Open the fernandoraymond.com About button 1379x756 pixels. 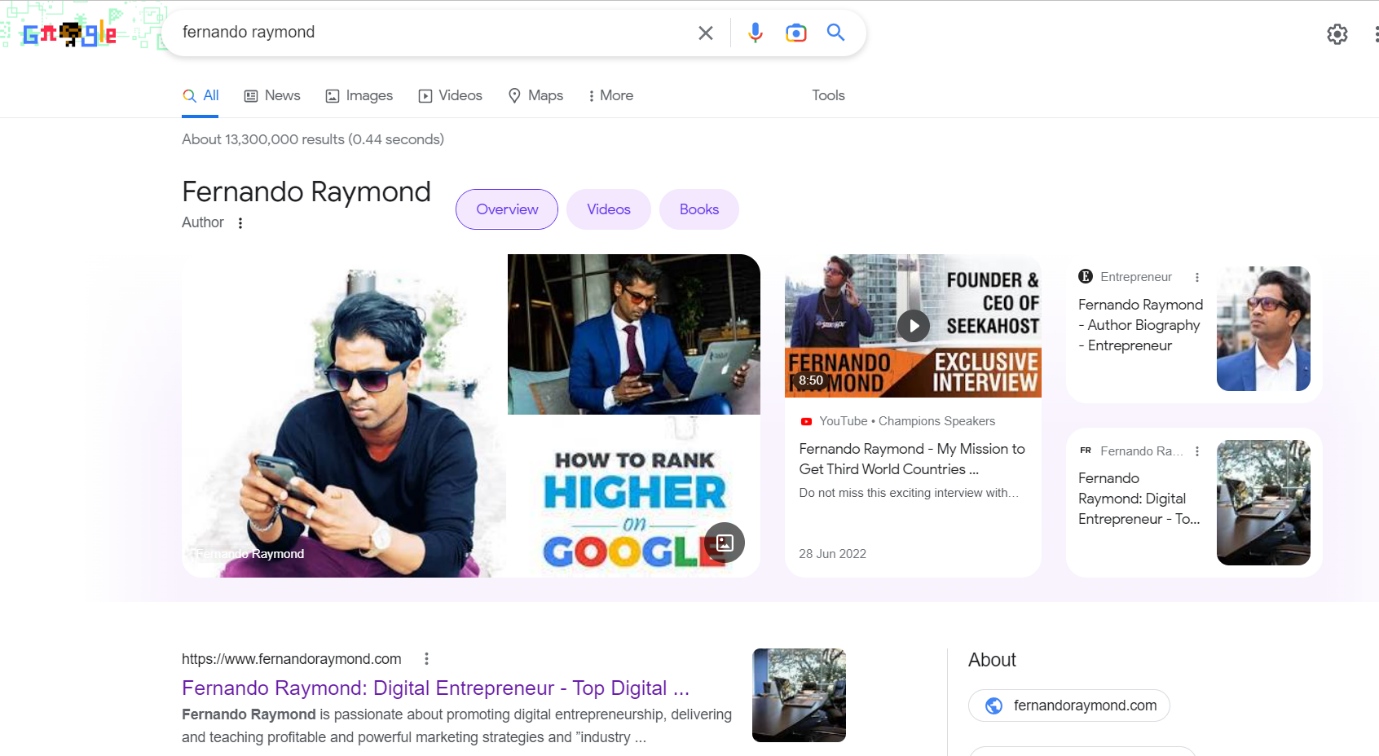[x=1069, y=706]
